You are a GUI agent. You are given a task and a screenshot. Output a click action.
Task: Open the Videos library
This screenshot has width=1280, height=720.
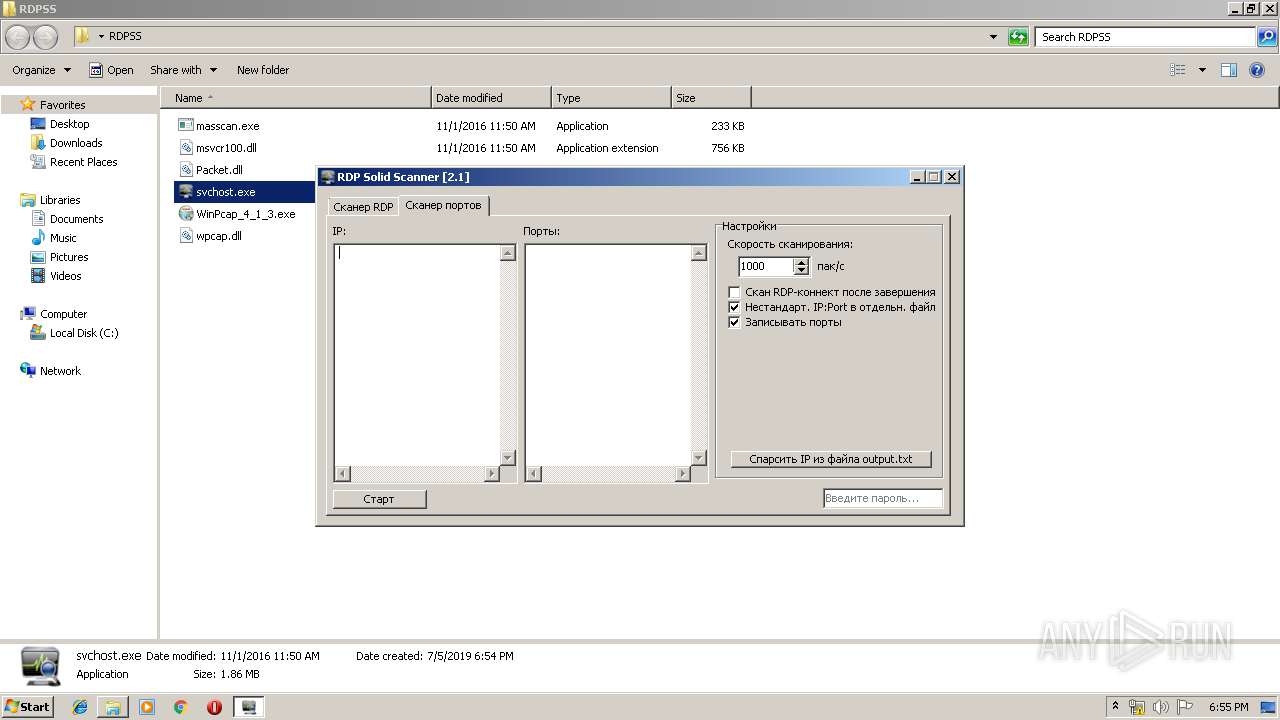pos(55,276)
